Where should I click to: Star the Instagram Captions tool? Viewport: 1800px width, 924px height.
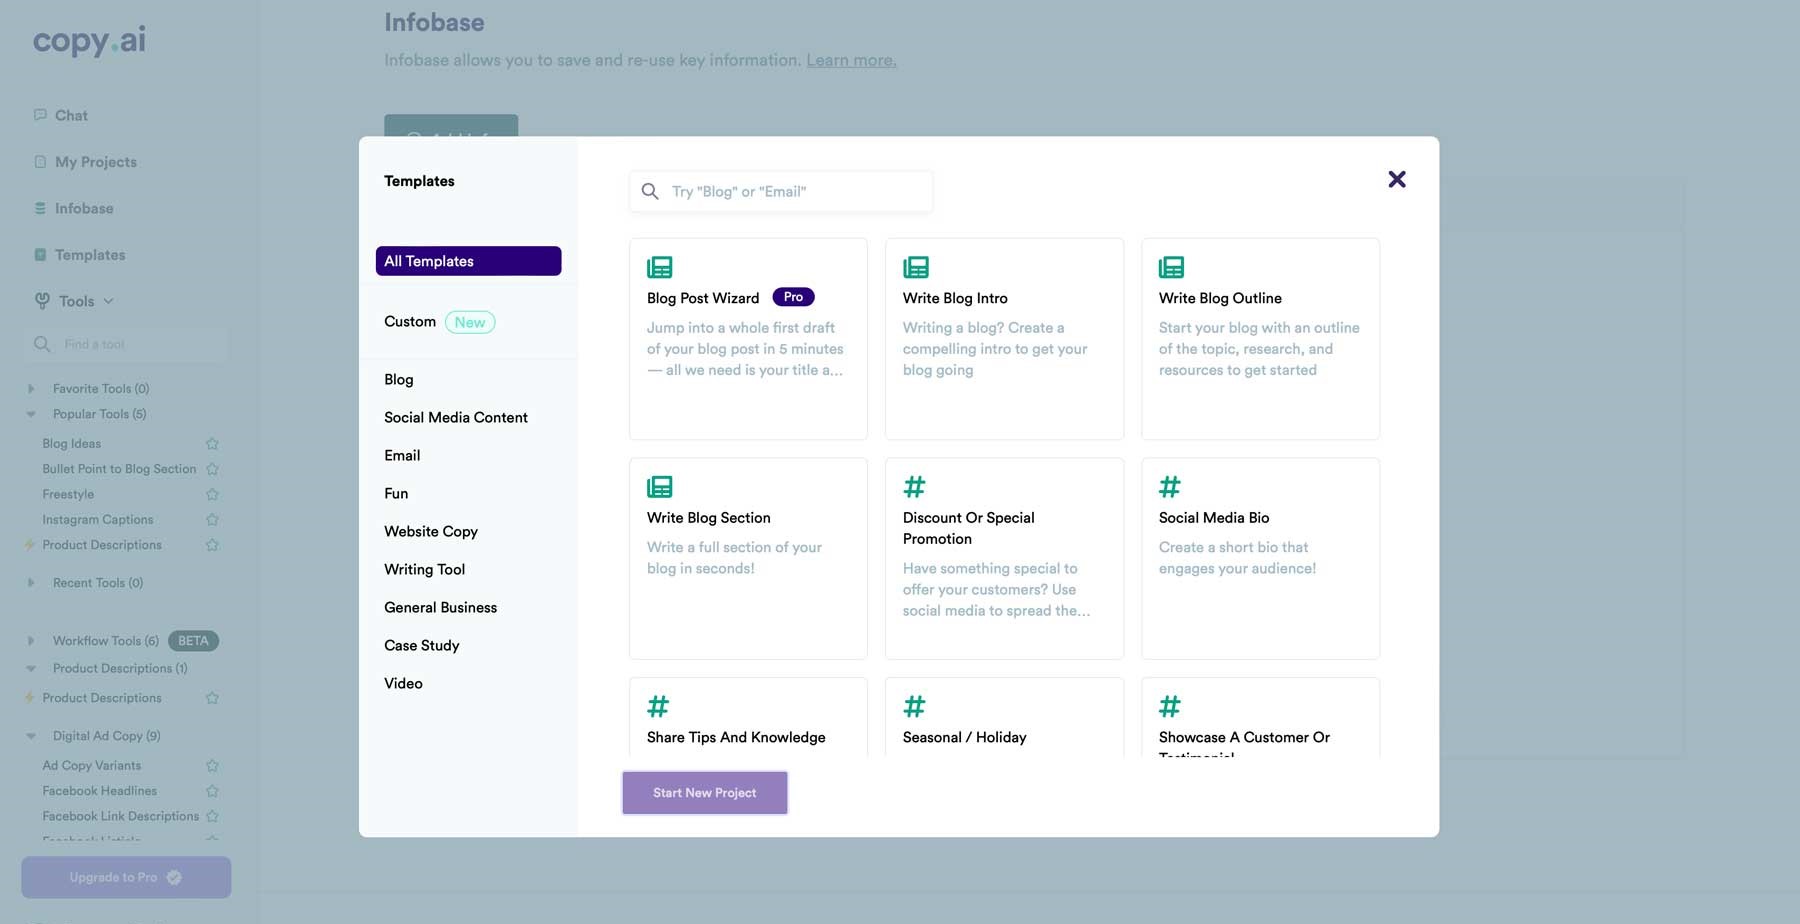(x=212, y=520)
